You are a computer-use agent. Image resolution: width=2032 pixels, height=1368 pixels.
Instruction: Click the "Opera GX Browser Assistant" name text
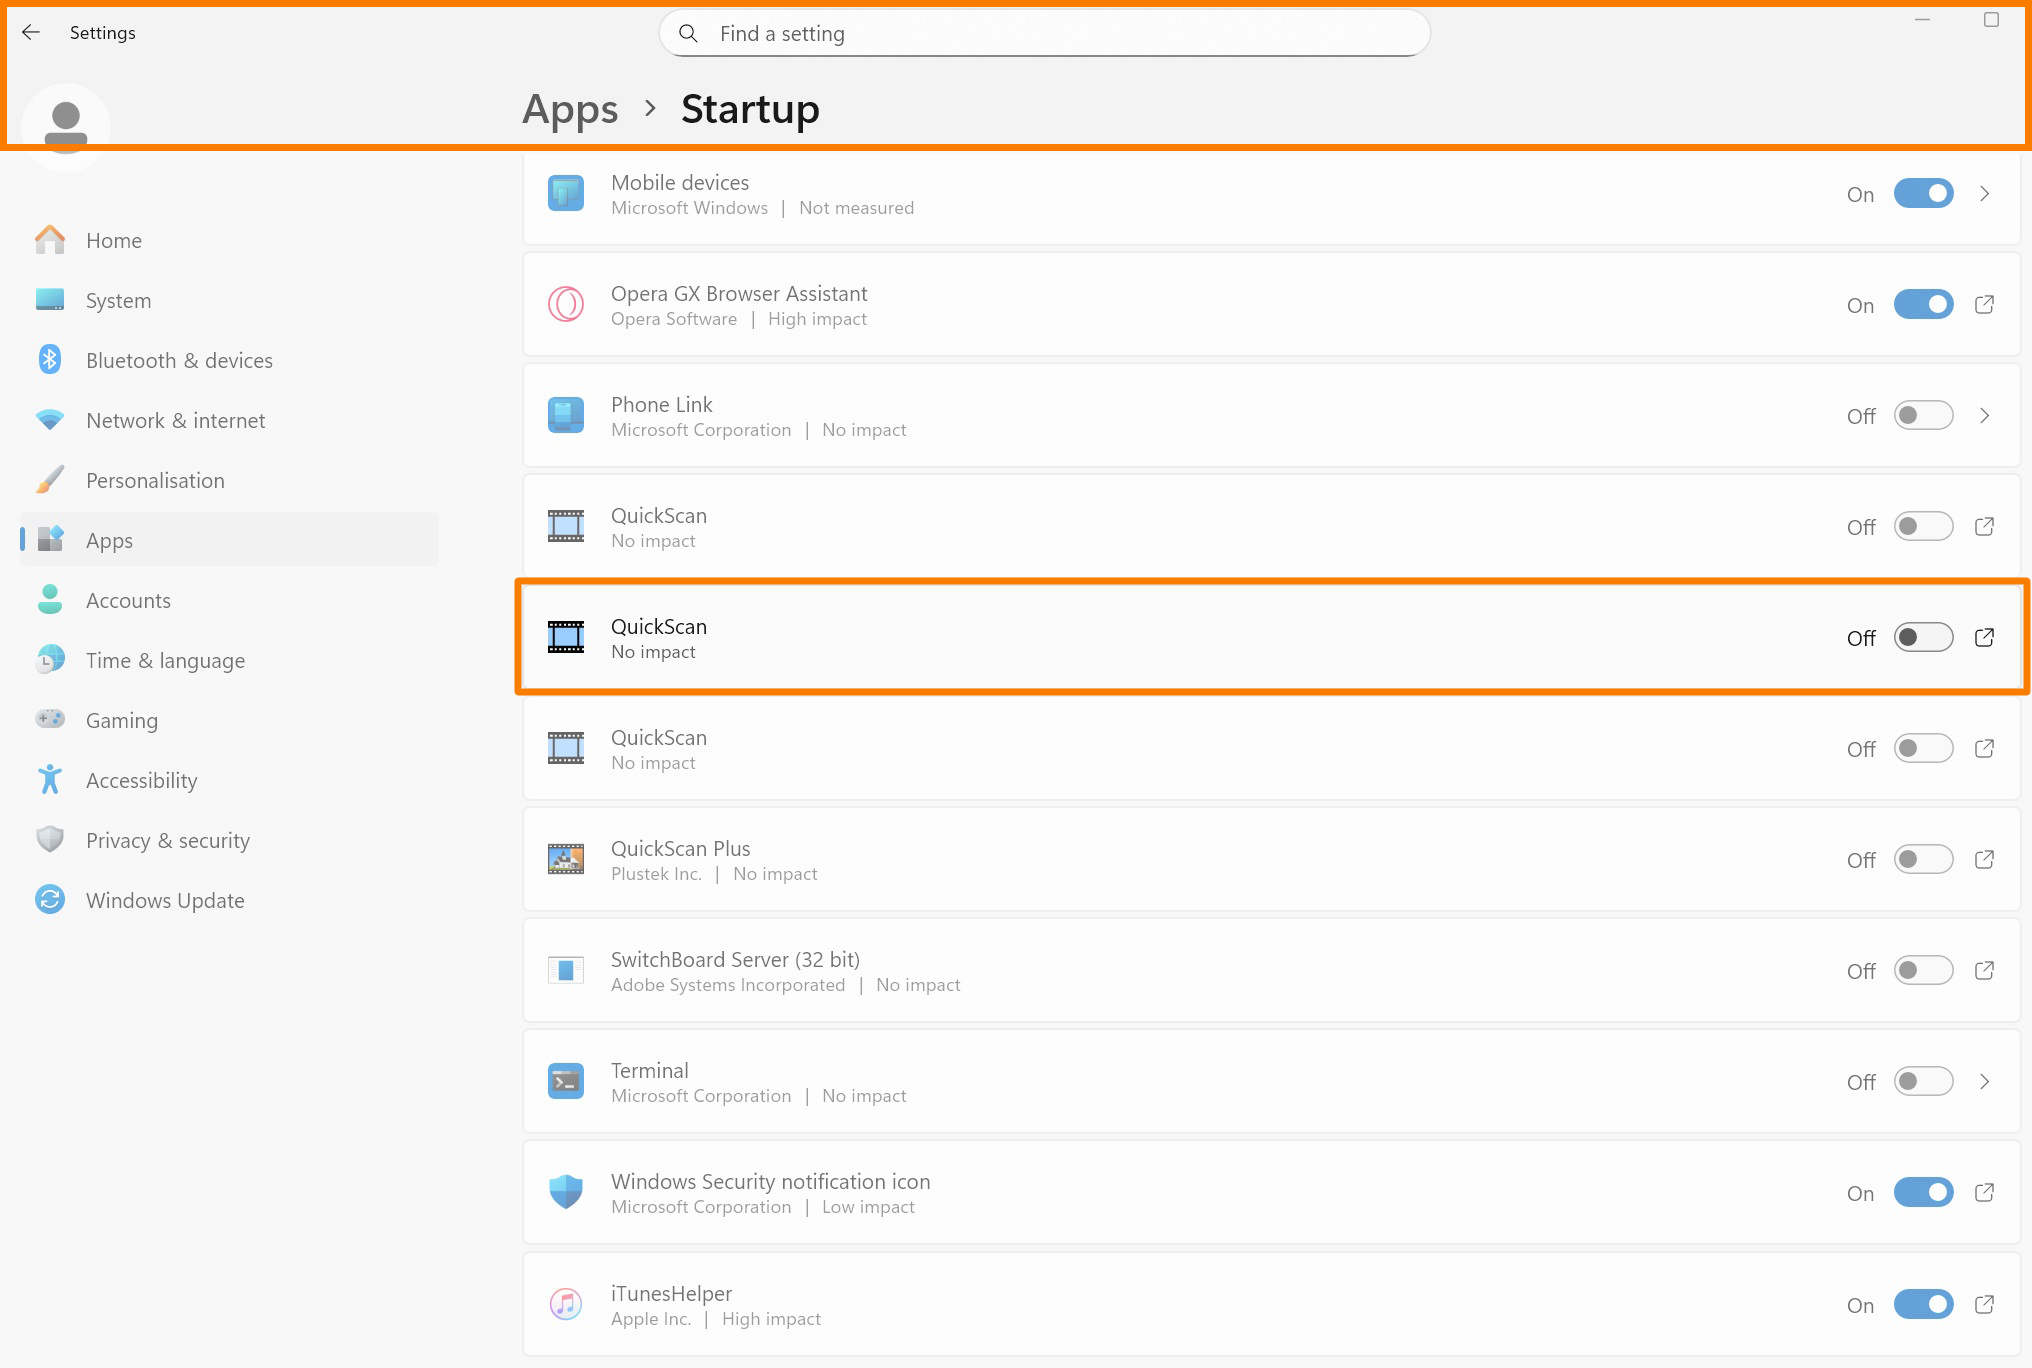[739, 293]
